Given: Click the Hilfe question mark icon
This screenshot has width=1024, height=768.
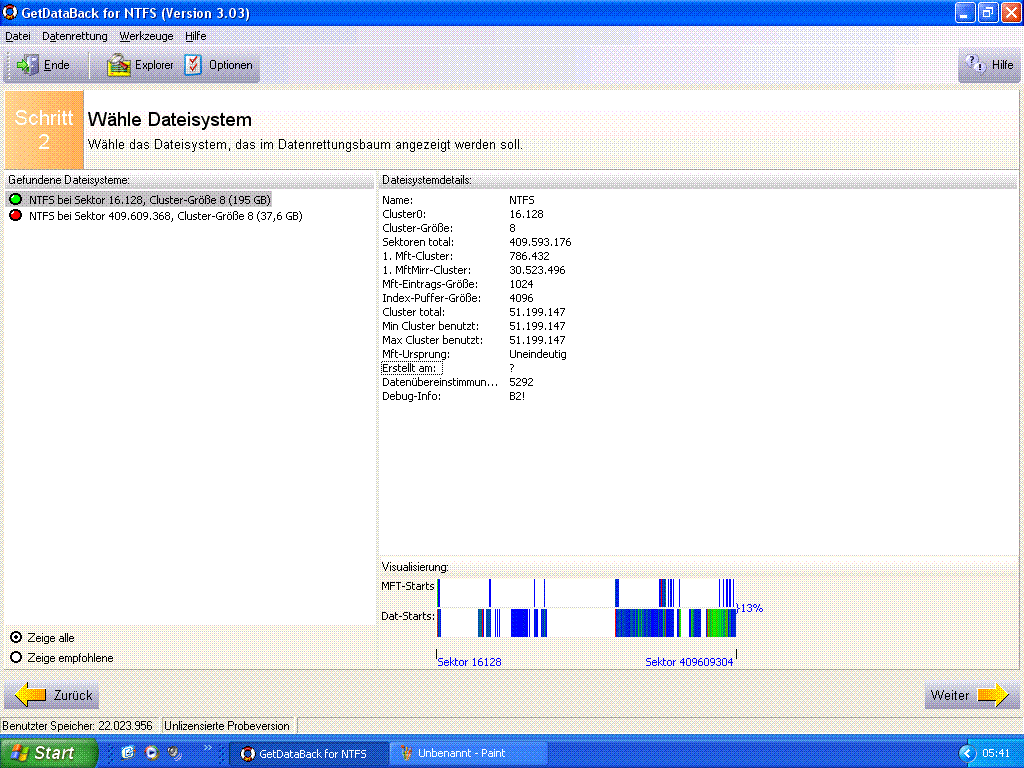Looking at the screenshot, I should click(975, 64).
